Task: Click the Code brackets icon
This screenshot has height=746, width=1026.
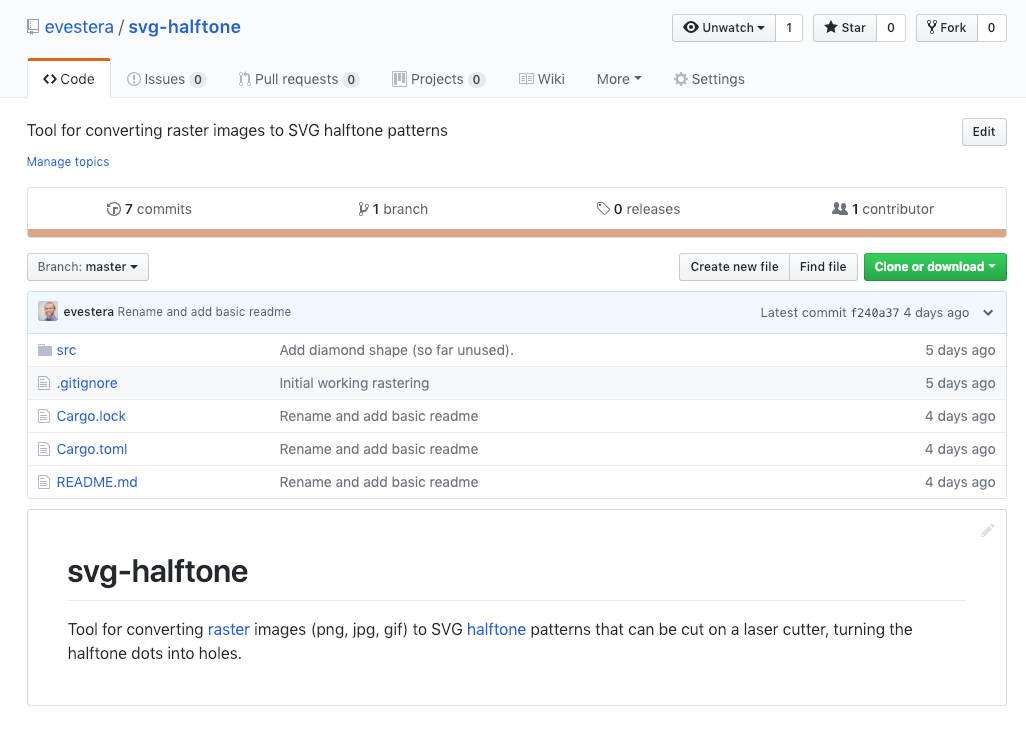Action: [x=50, y=79]
